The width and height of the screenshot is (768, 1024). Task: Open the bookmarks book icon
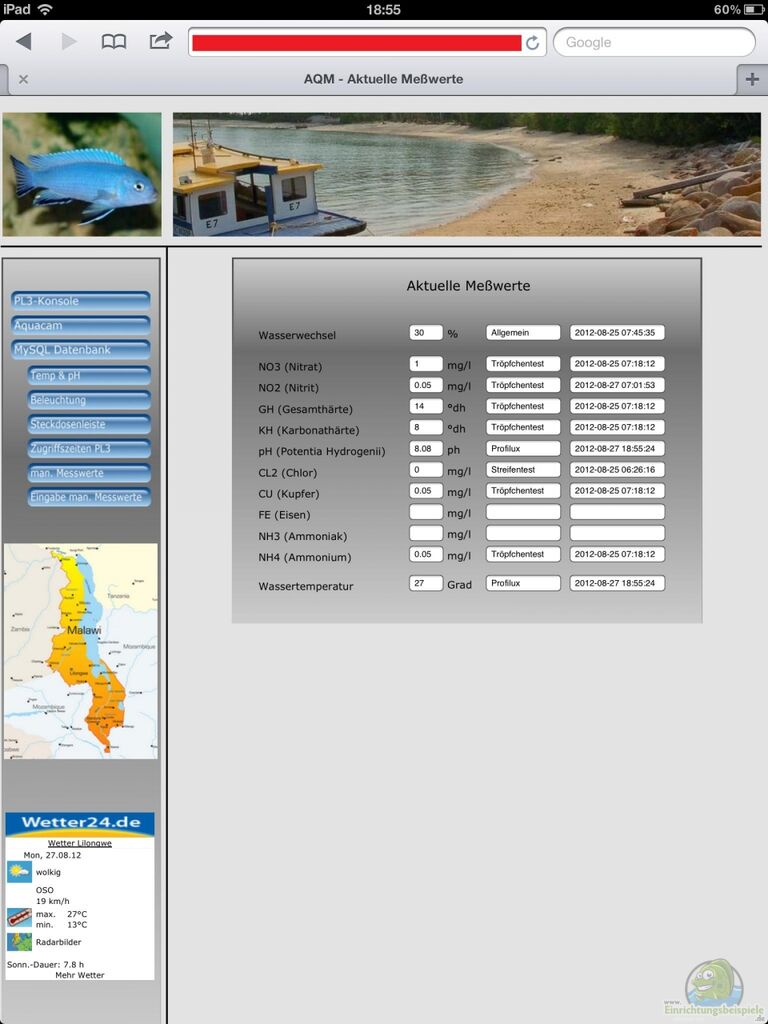[x=114, y=42]
